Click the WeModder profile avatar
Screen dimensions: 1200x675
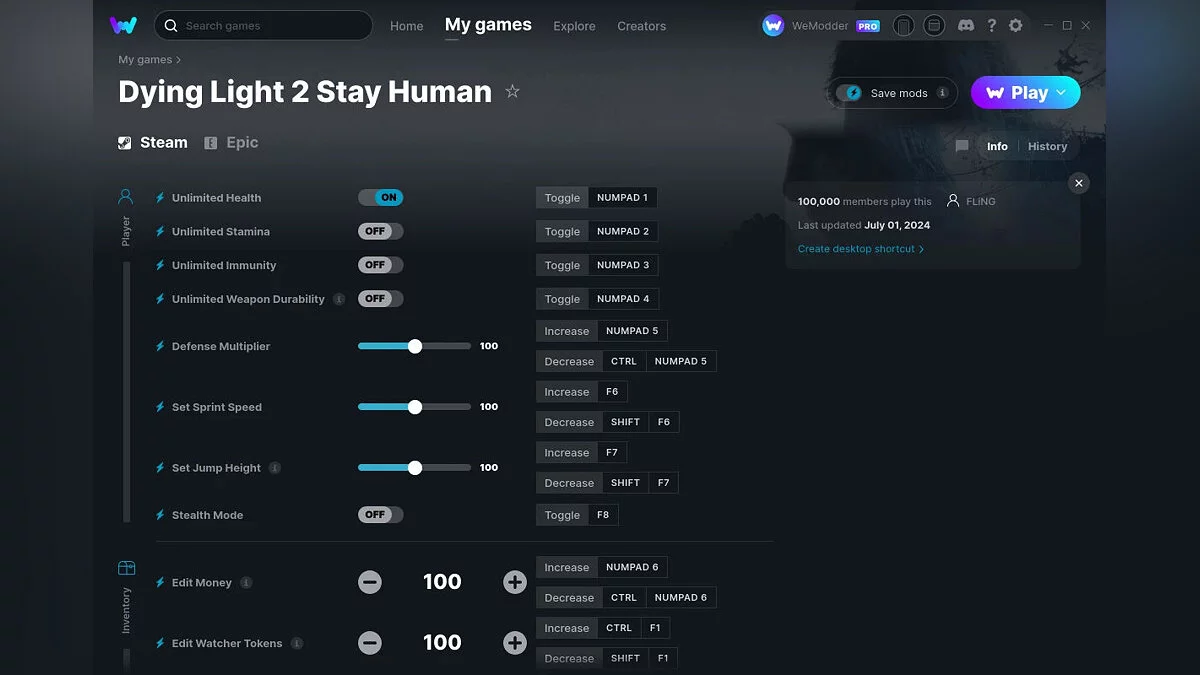pyautogui.click(x=773, y=25)
